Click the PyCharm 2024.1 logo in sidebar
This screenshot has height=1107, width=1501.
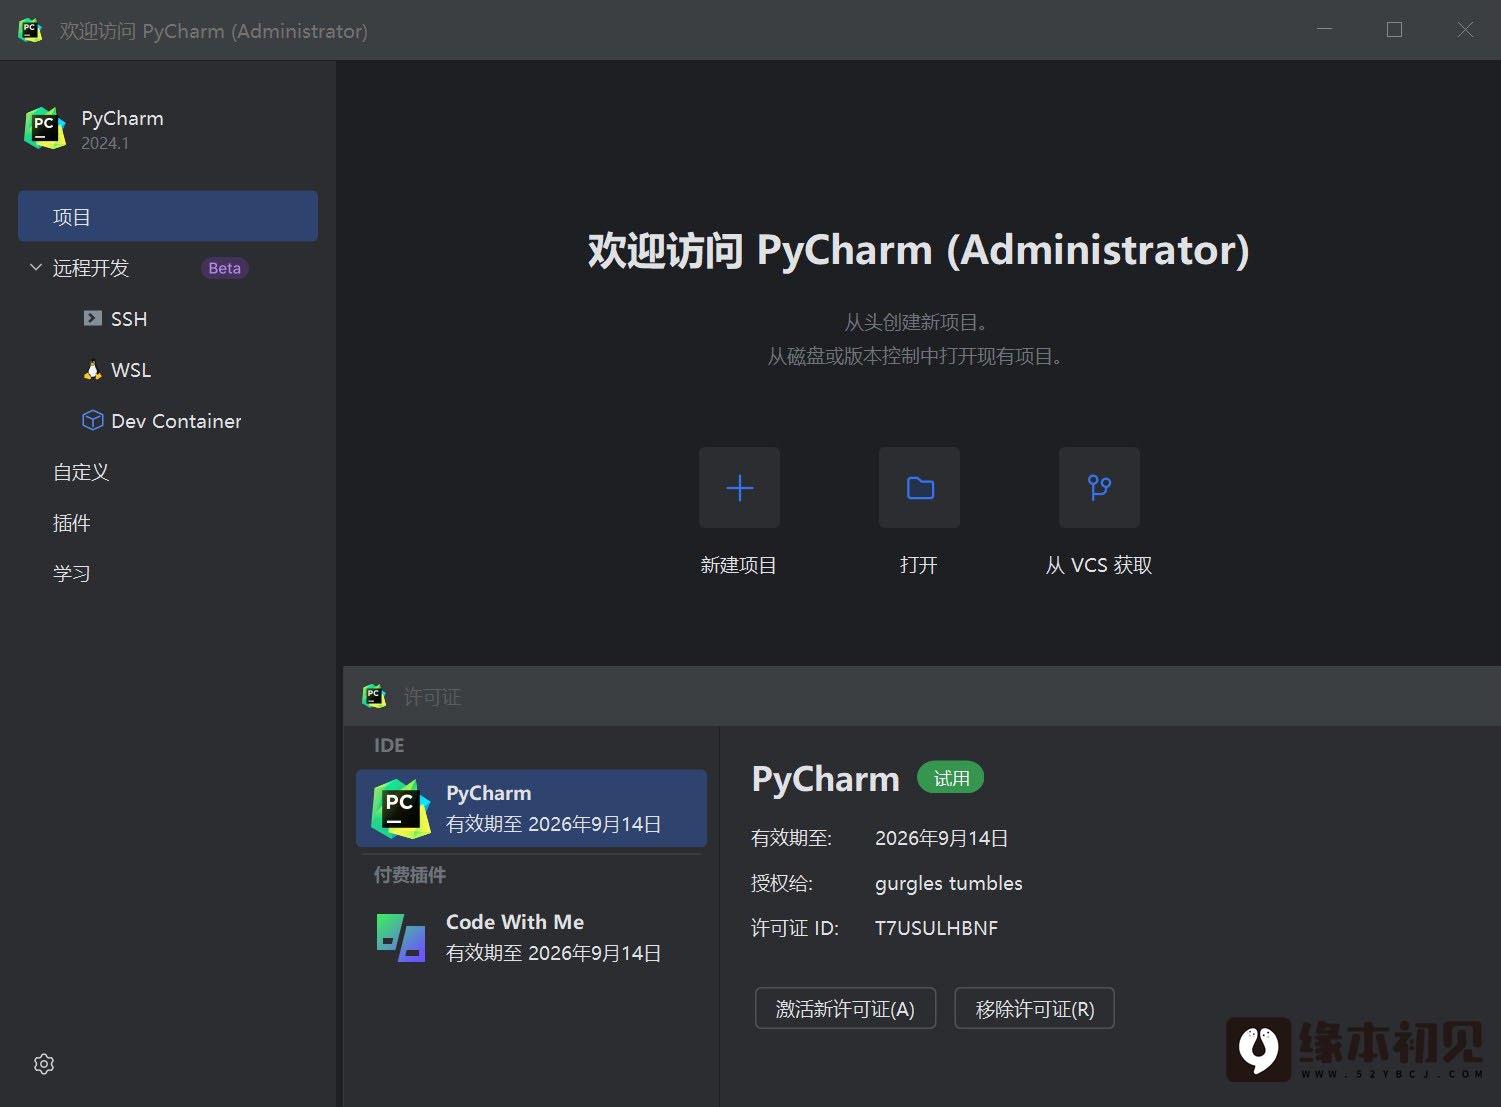click(x=45, y=128)
